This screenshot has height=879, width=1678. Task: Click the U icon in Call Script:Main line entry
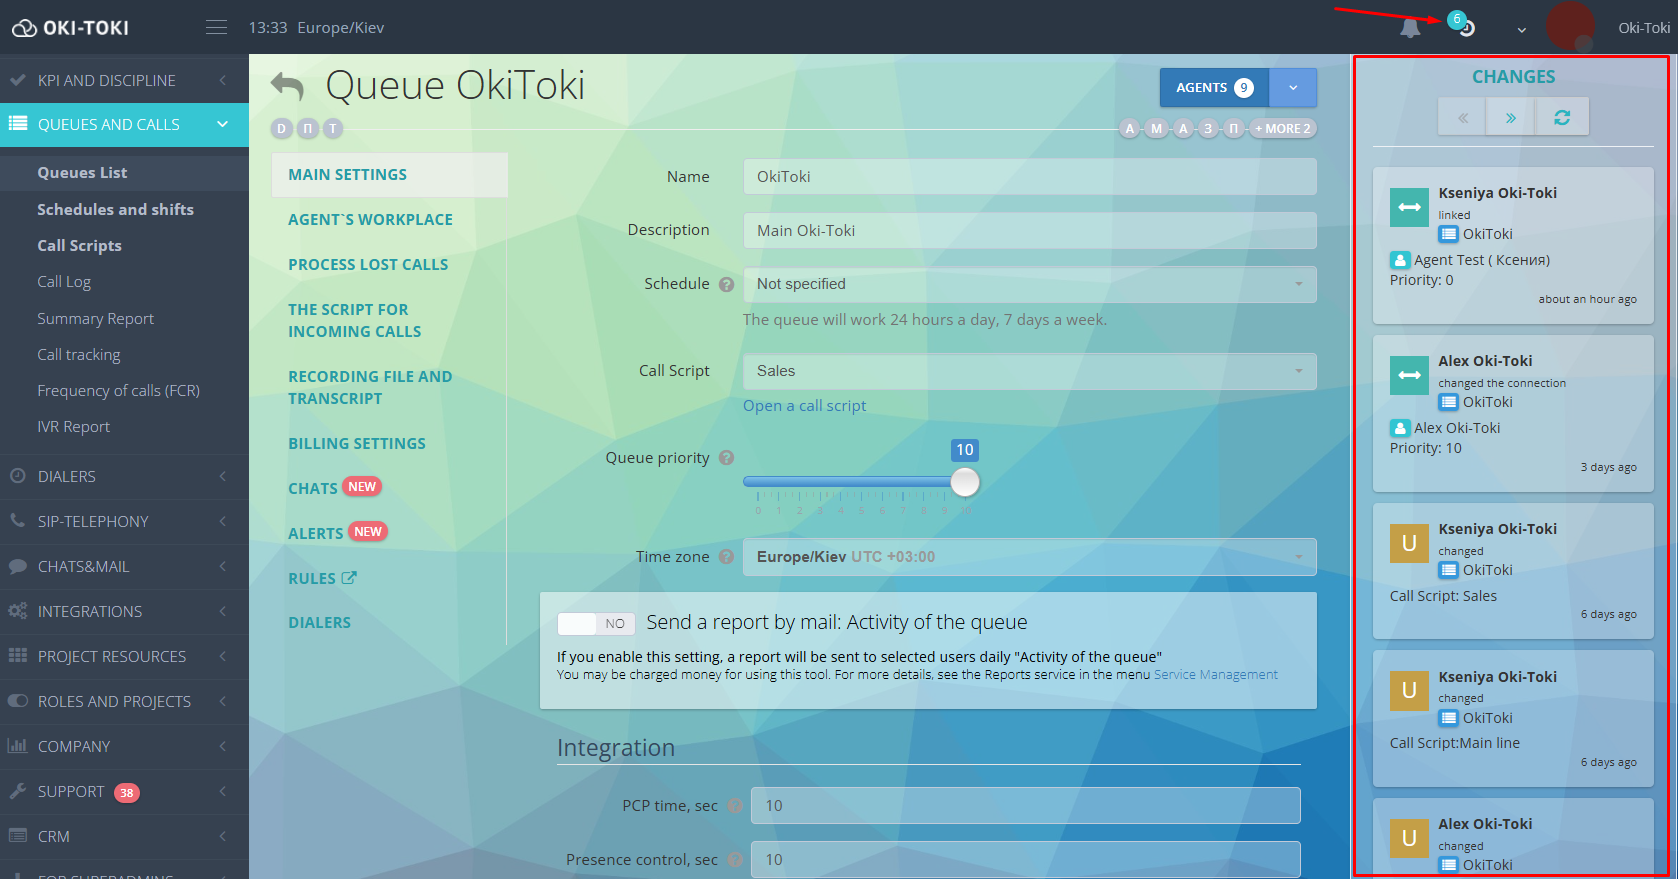coord(1409,691)
